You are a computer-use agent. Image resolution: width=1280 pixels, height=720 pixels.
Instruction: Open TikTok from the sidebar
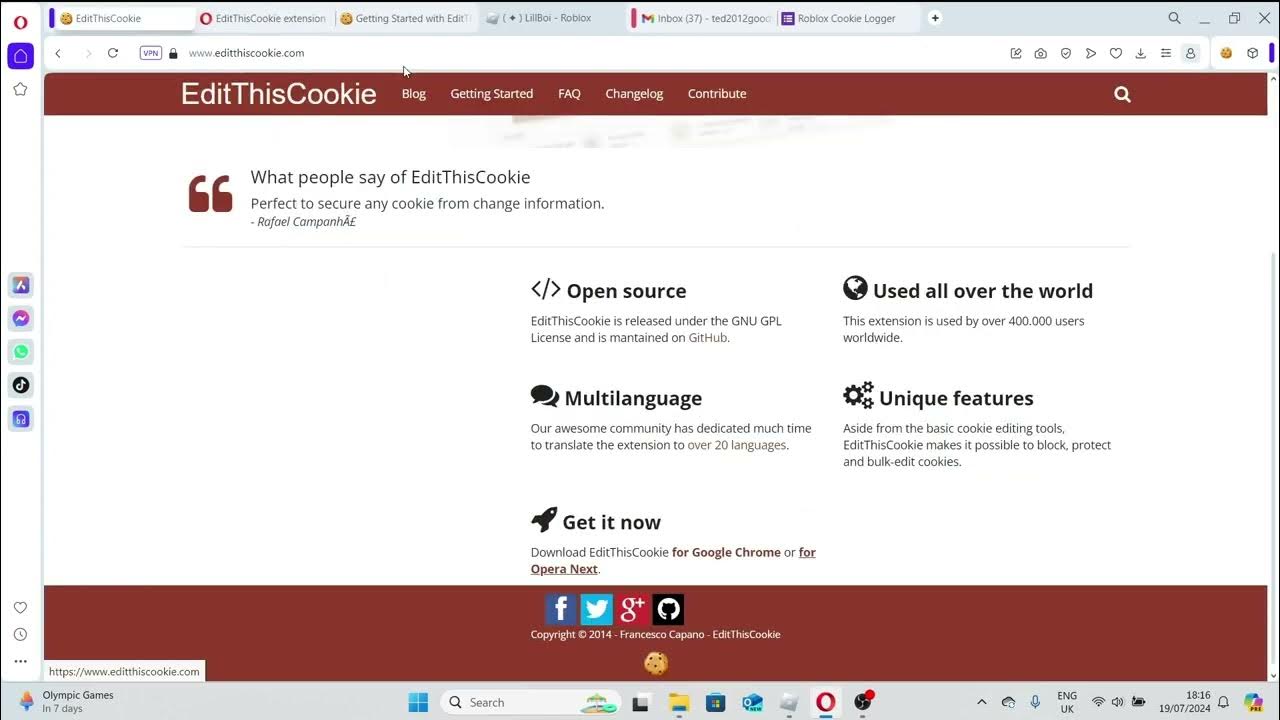pos(21,385)
